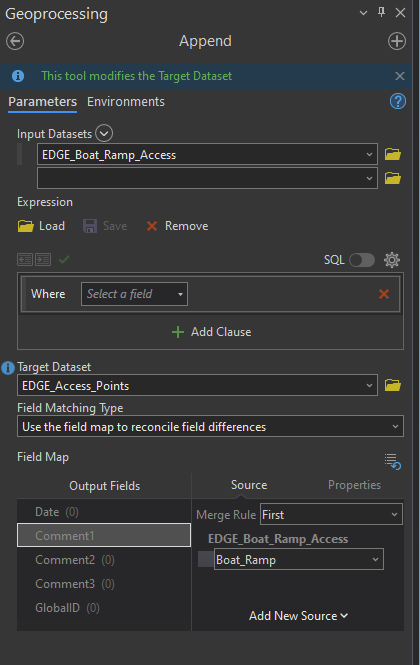Open the Merge Rule First dropdown
The width and height of the screenshot is (420, 665).
[331, 514]
